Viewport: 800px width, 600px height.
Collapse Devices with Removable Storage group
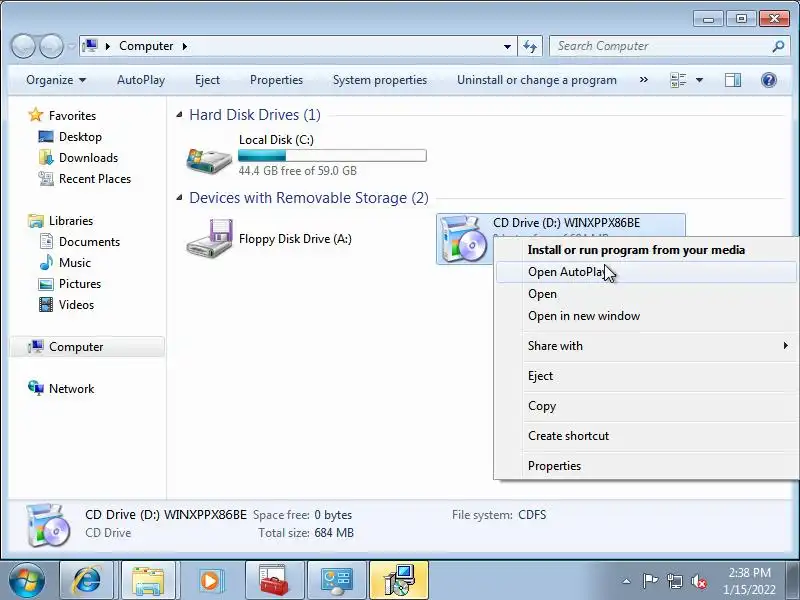point(179,197)
